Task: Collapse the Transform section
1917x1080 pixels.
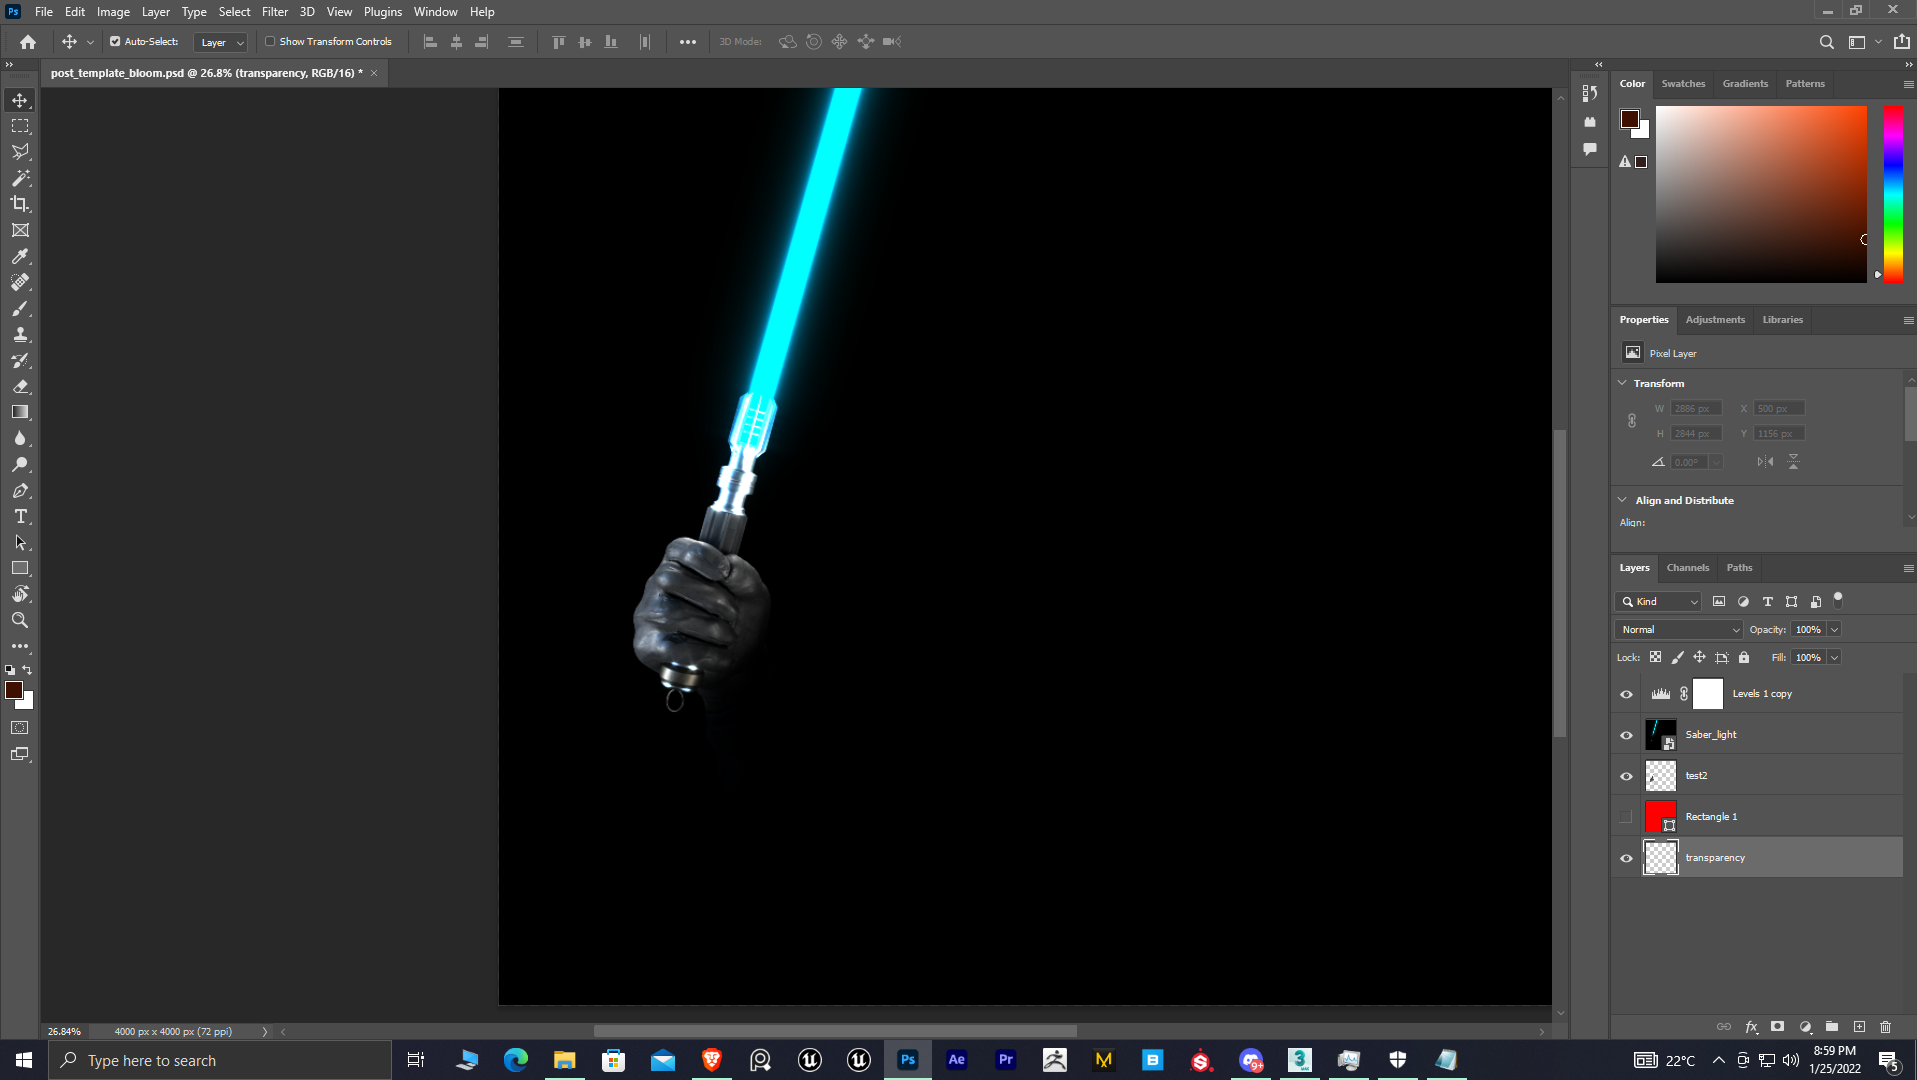Action: pyautogui.click(x=1622, y=383)
